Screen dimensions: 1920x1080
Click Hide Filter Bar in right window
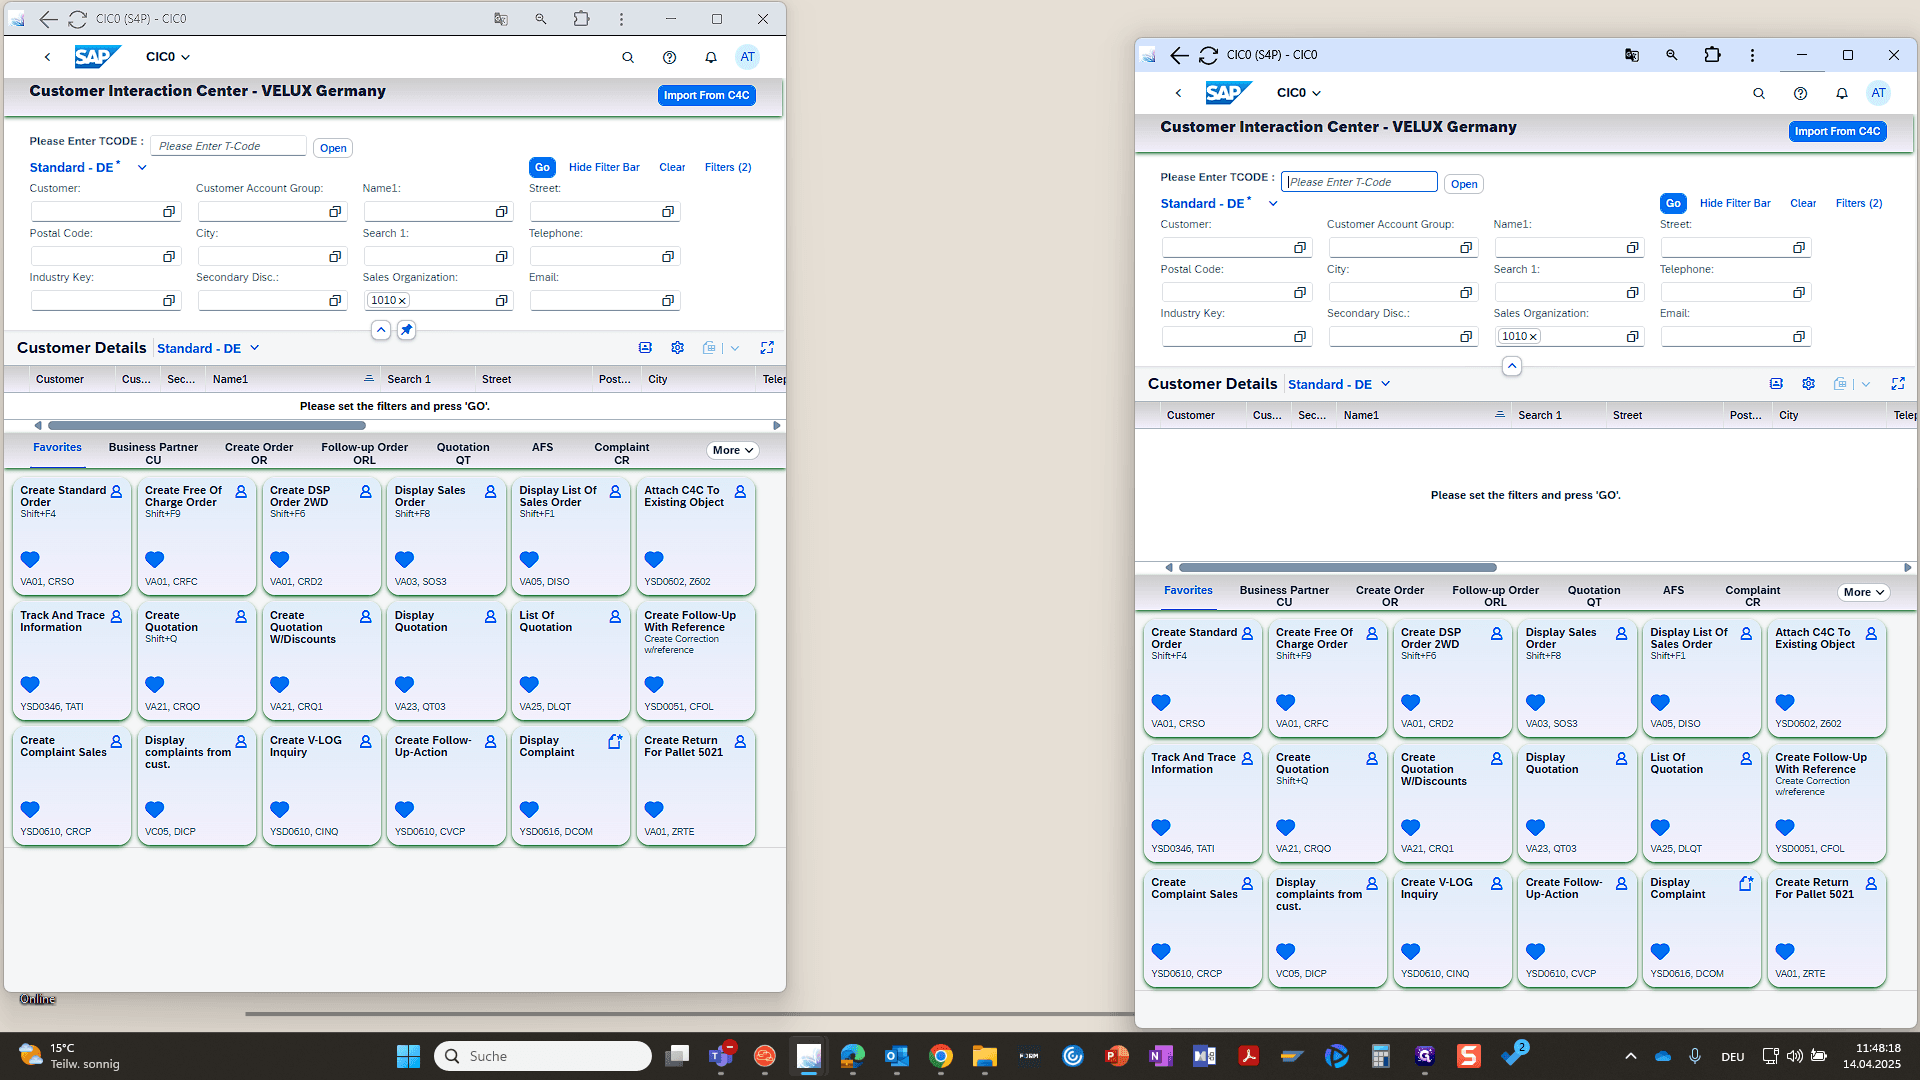pyautogui.click(x=1735, y=204)
